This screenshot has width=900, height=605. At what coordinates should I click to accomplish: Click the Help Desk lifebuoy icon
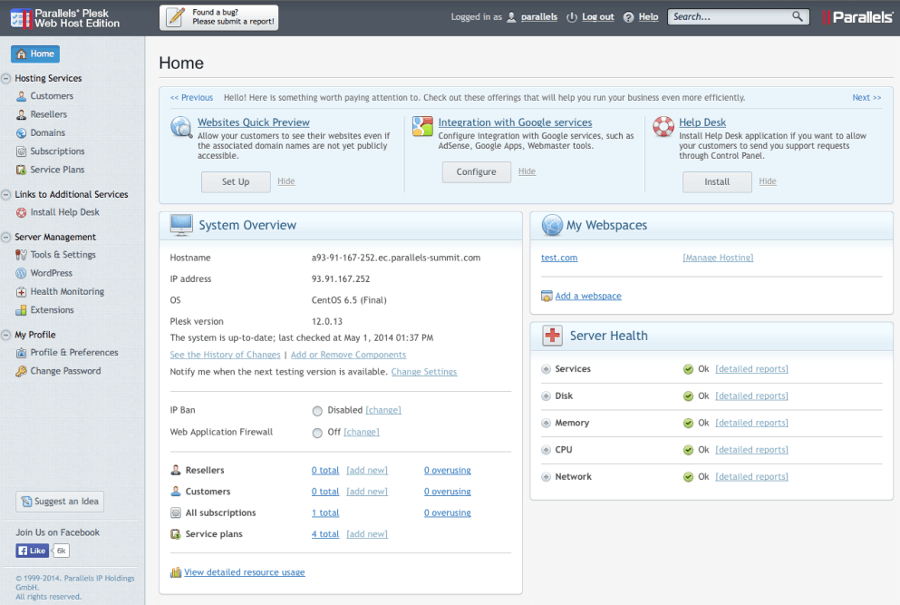[x=663, y=127]
